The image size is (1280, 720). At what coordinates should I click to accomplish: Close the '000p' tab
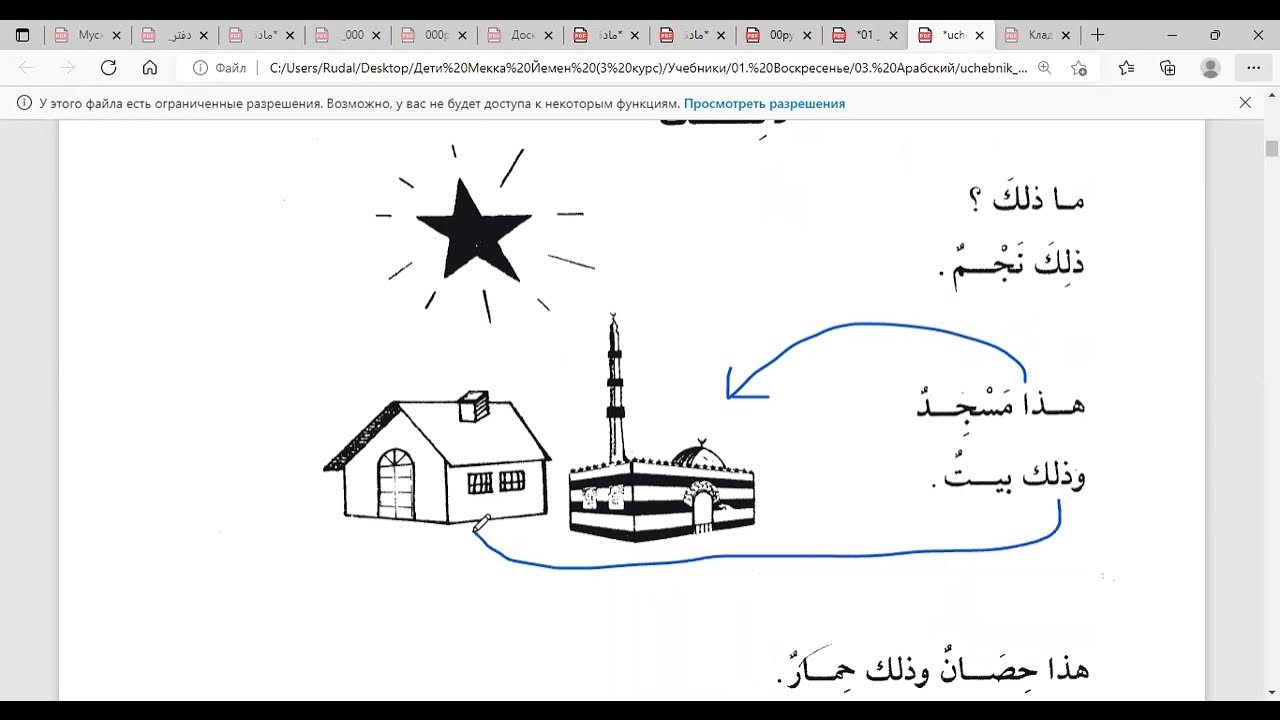point(463,35)
